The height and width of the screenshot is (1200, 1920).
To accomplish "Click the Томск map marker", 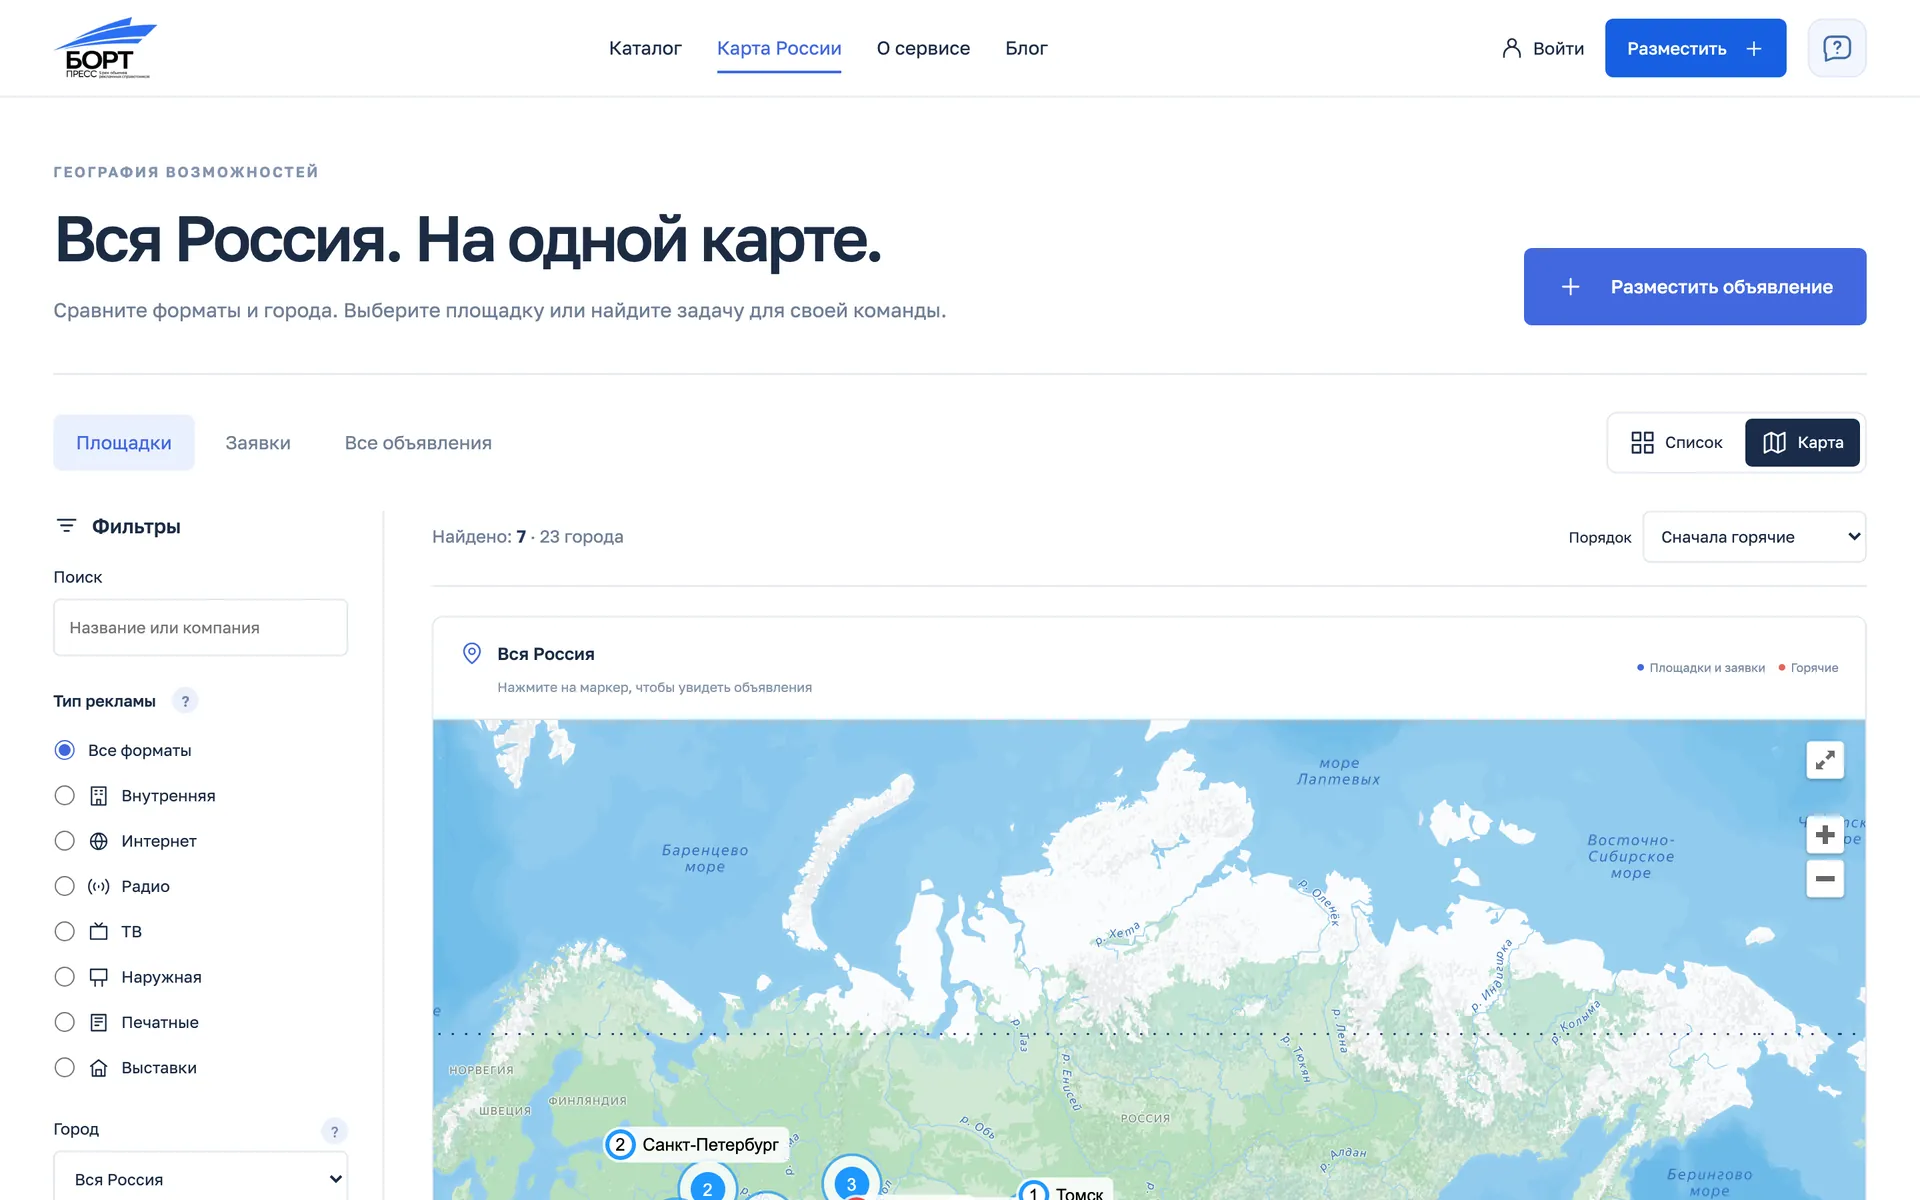I will coord(1065,1192).
